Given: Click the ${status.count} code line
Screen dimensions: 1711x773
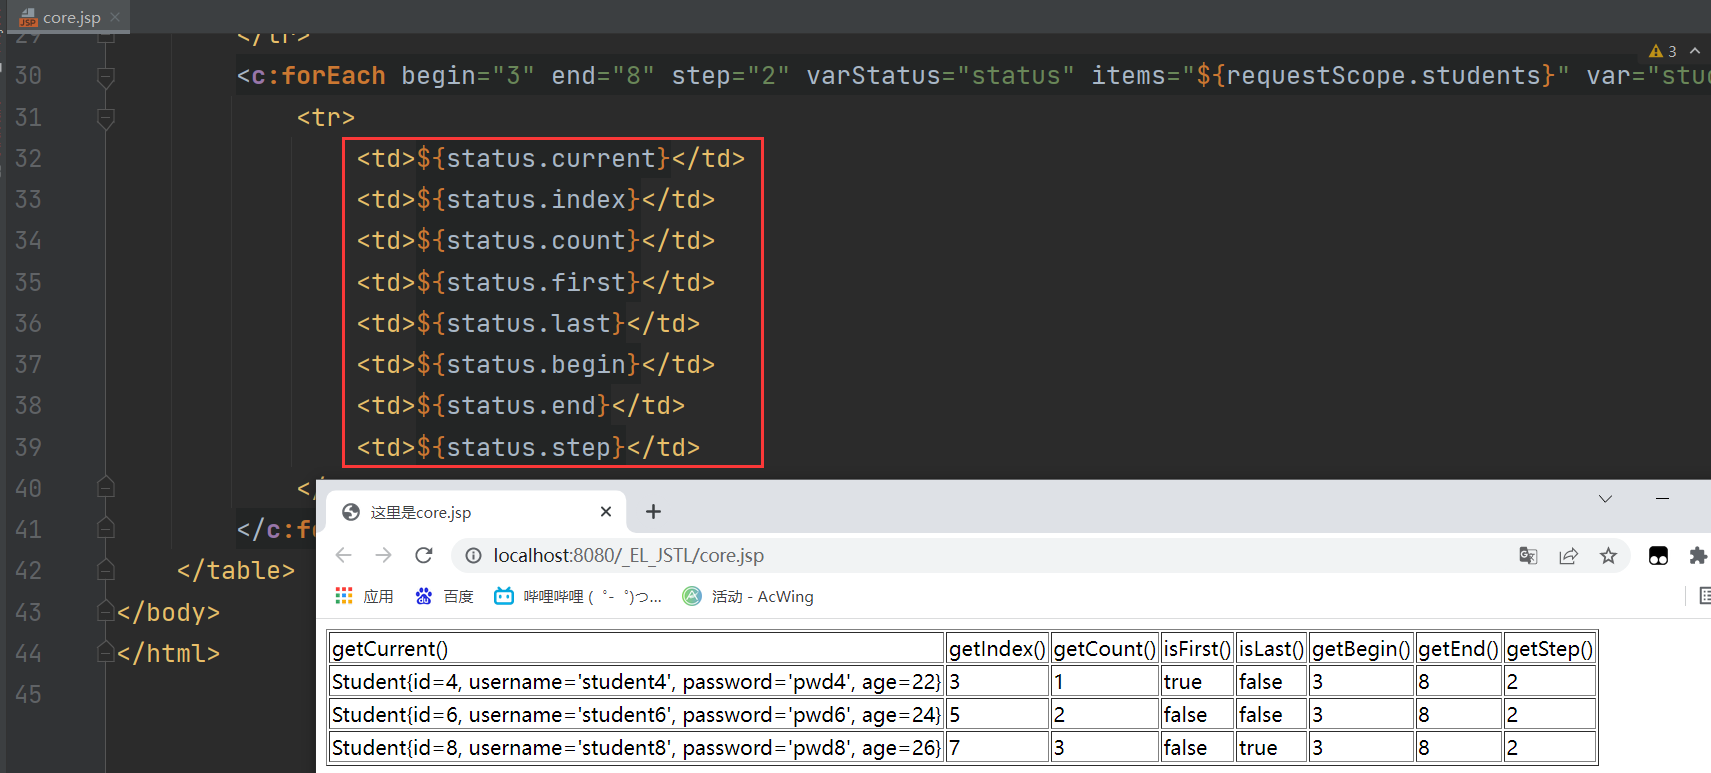Looking at the screenshot, I should [536, 241].
